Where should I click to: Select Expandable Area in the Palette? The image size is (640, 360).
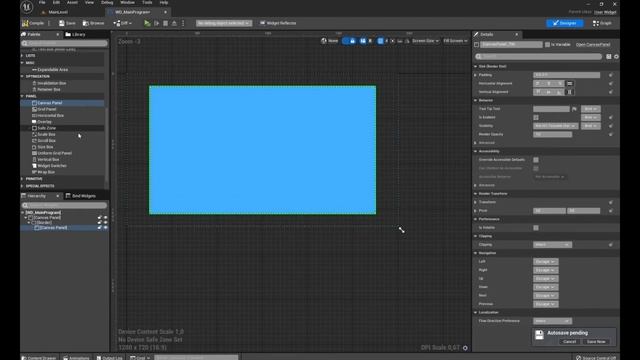[x=52, y=70]
